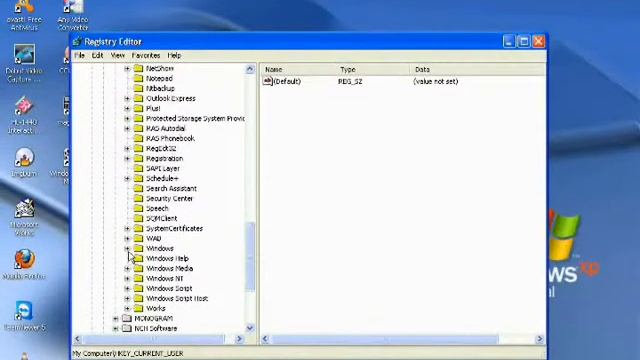Expand the WAB key
Viewport: 640px width, 360px height.
(x=127, y=238)
